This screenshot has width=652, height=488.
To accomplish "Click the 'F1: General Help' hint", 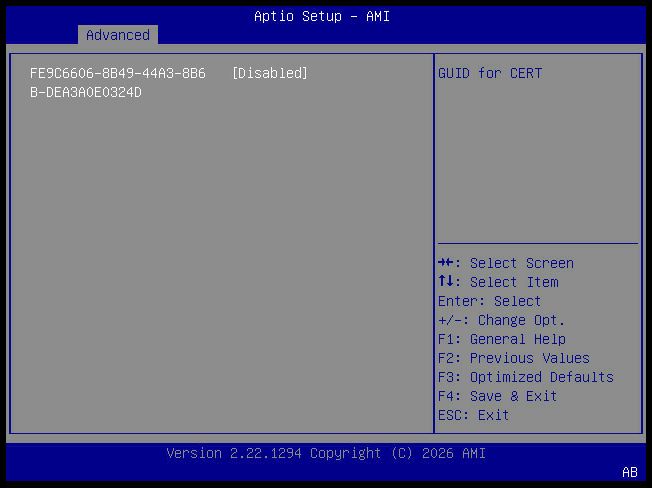I will [501, 339].
